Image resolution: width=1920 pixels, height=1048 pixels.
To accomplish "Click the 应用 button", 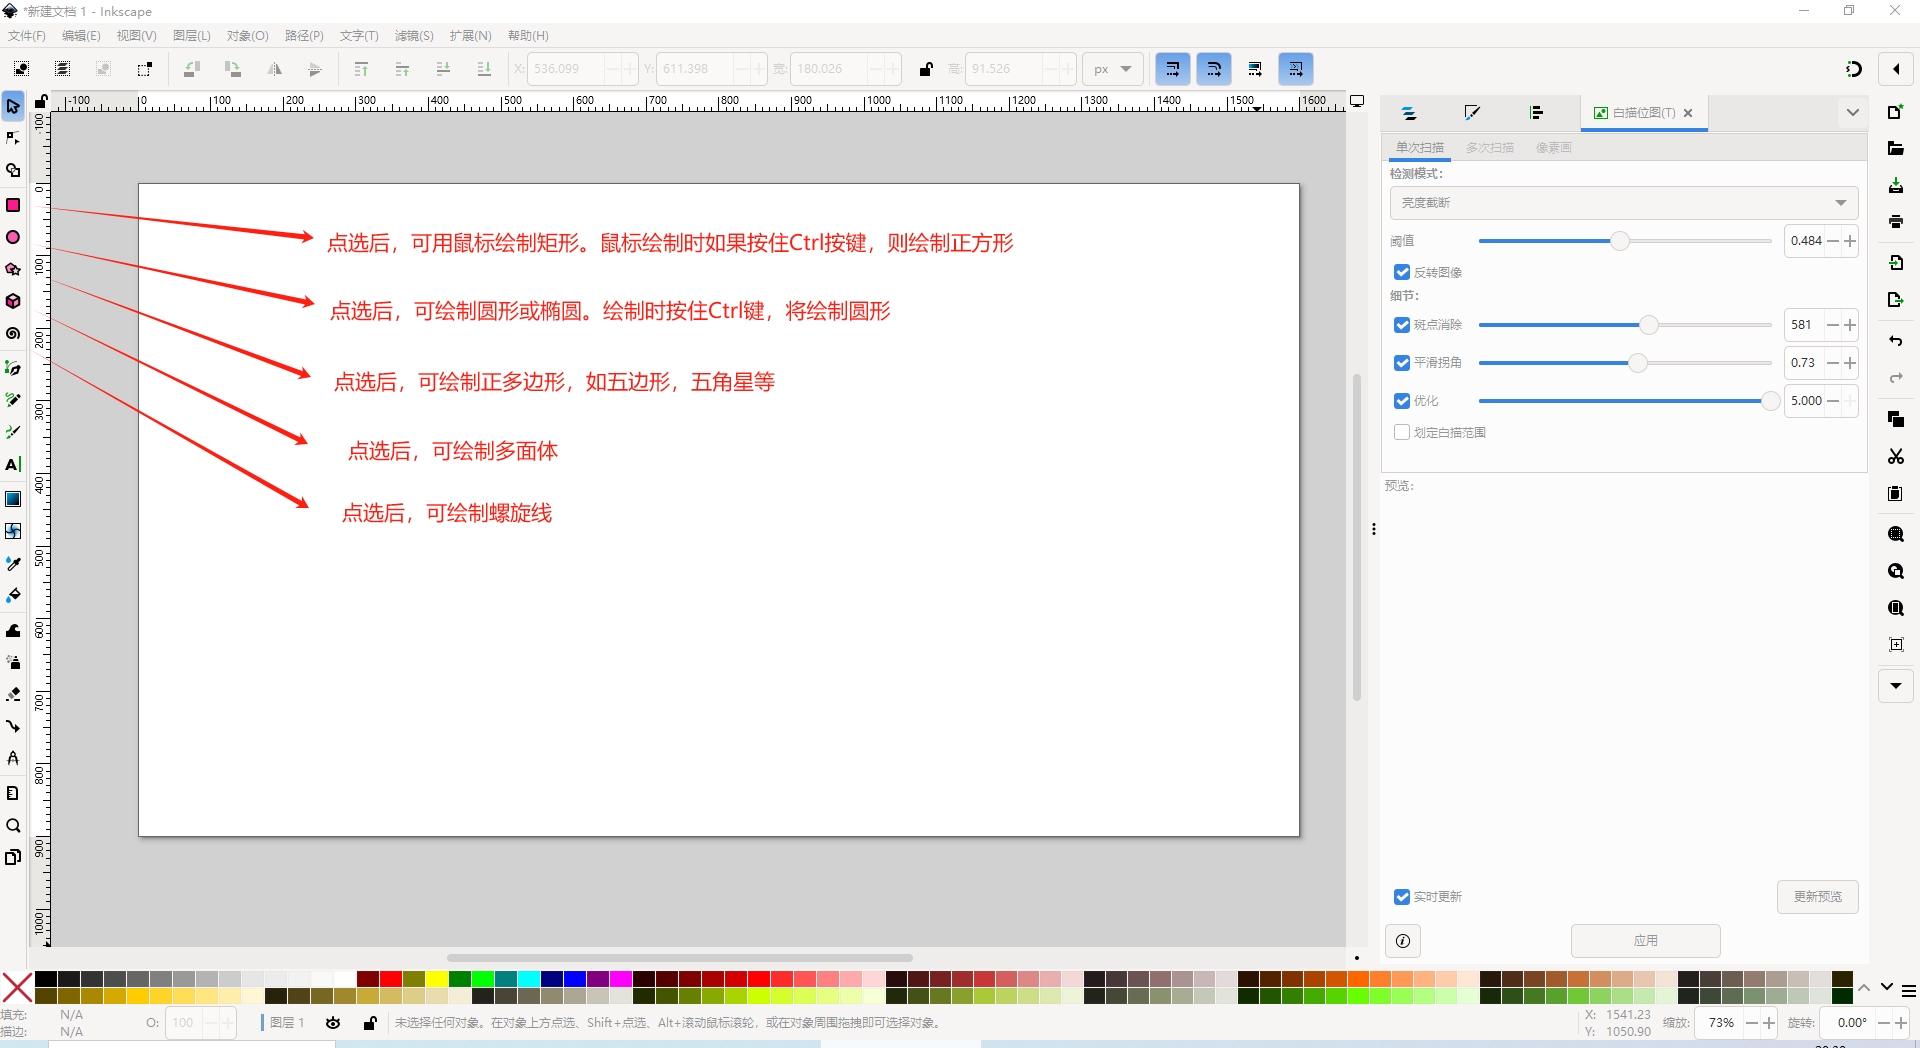I will click(x=1645, y=941).
